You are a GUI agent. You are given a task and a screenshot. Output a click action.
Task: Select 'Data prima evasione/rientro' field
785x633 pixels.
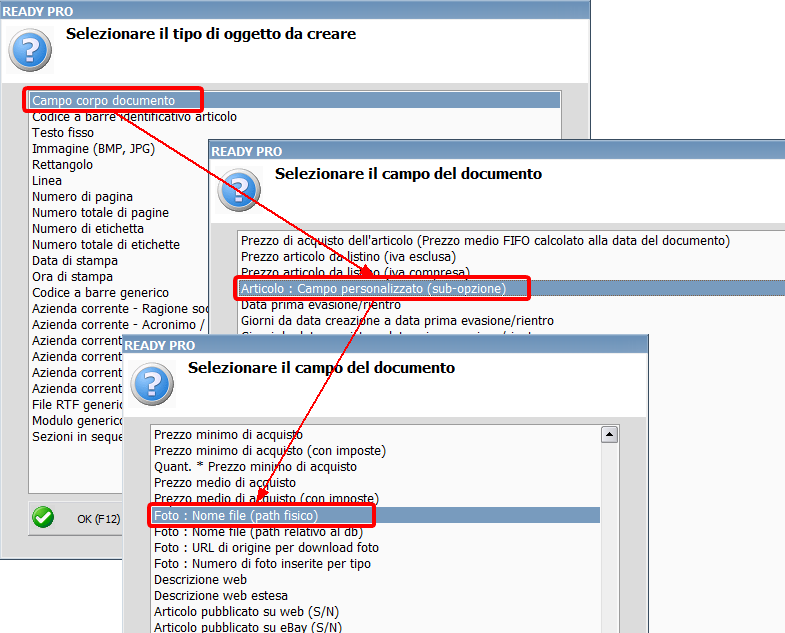[321, 304]
